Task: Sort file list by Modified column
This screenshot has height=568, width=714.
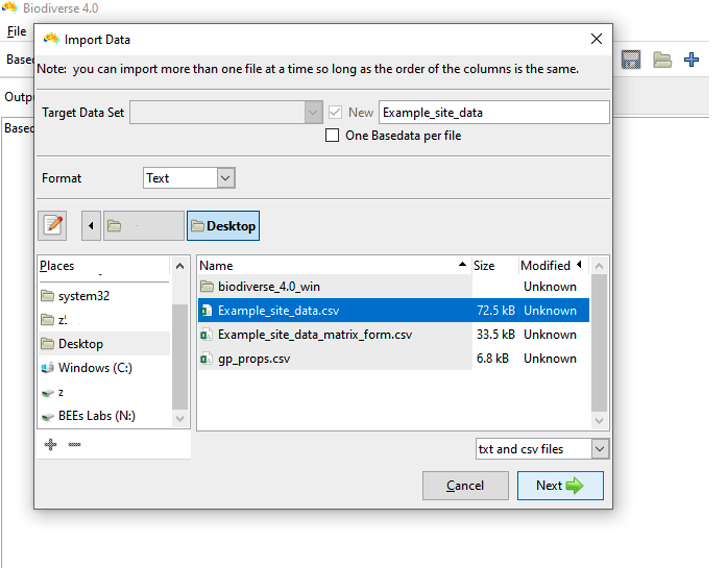Action: (553, 265)
